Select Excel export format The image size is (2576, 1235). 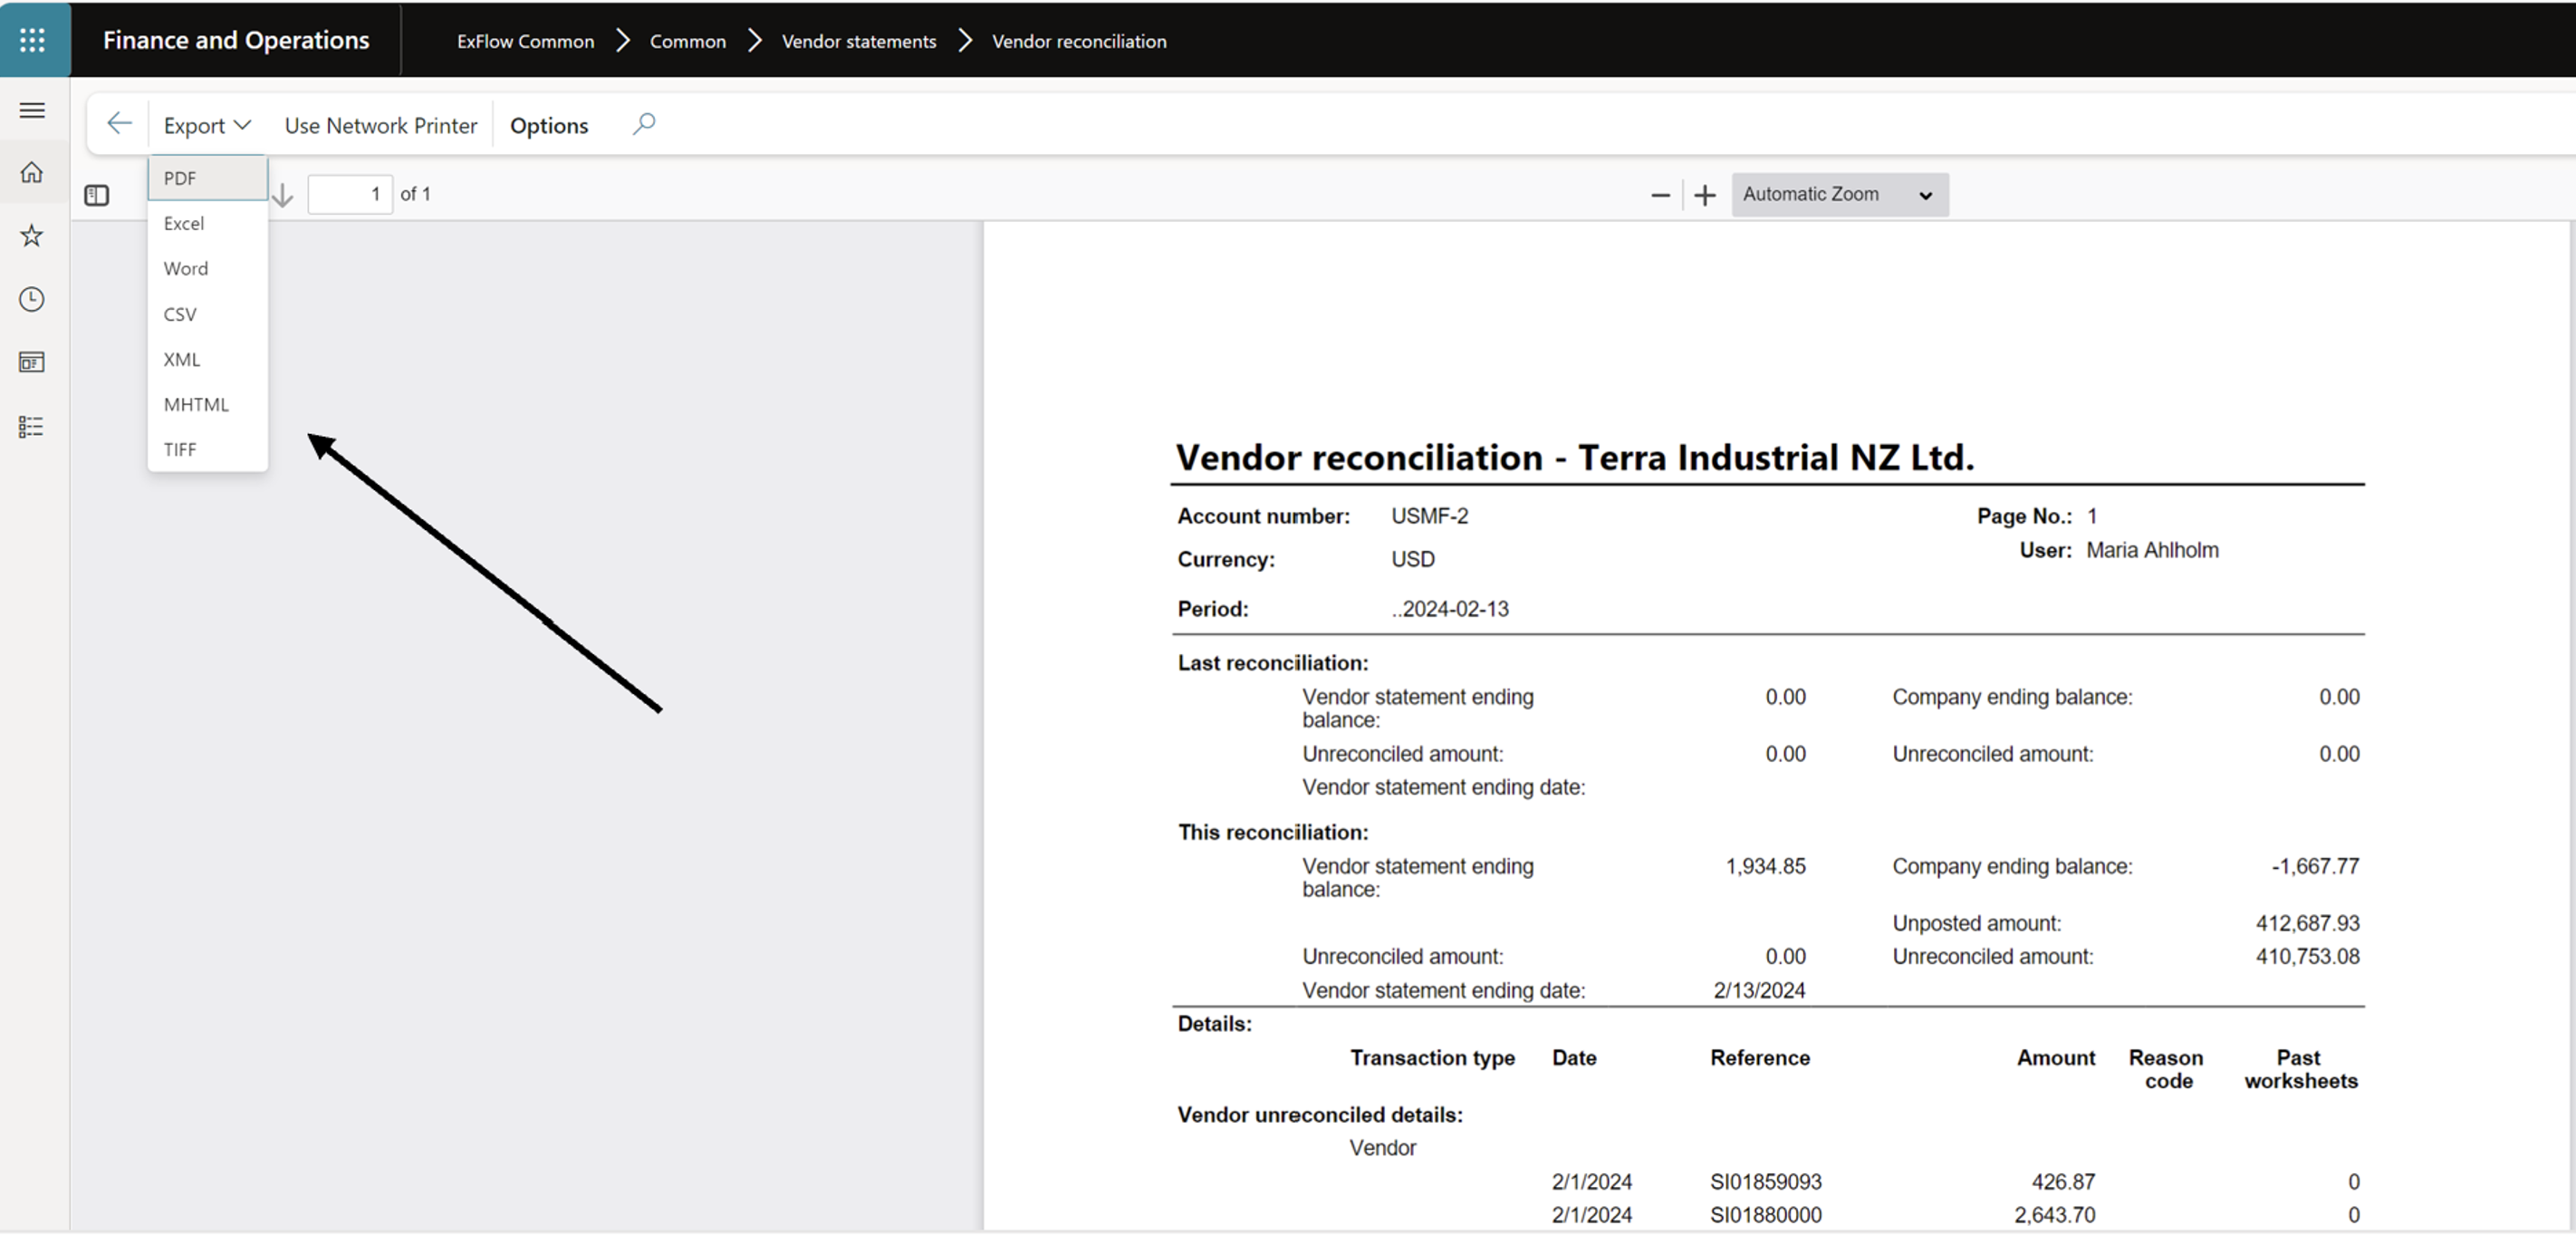182,222
